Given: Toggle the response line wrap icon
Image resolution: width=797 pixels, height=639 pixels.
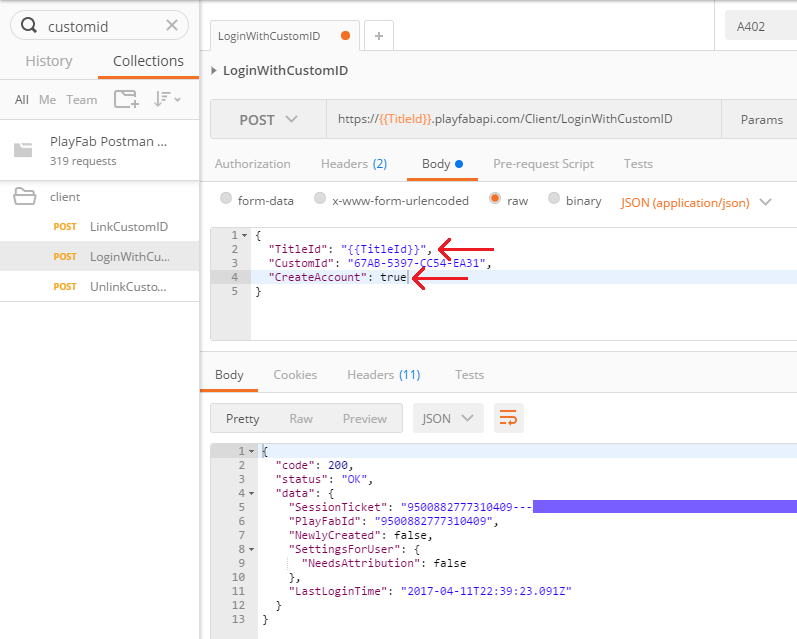Looking at the screenshot, I should (508, 418).
